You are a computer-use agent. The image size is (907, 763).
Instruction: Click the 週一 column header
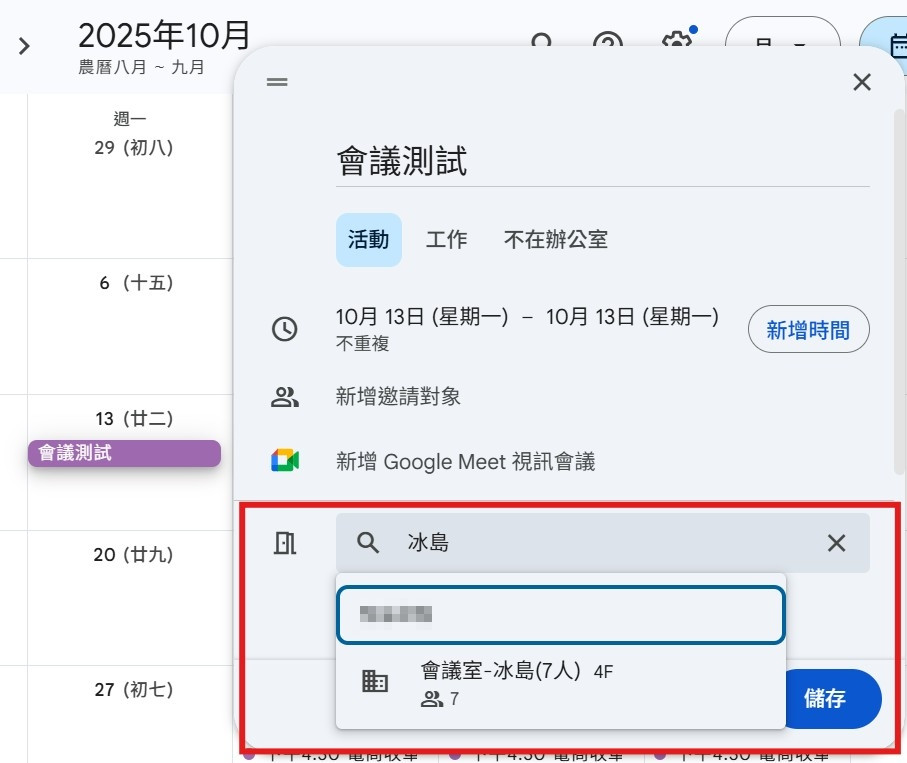click(130, 119)
